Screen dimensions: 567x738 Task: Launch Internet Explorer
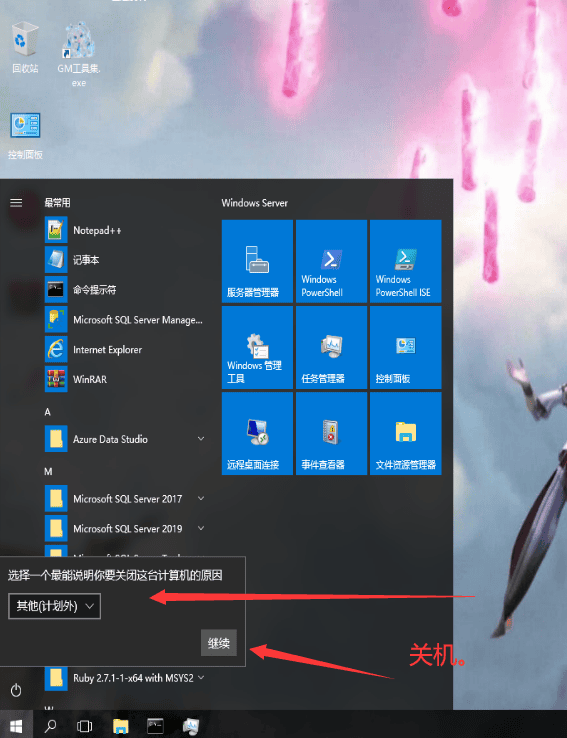pyautogui.click(x=125, y=350)
